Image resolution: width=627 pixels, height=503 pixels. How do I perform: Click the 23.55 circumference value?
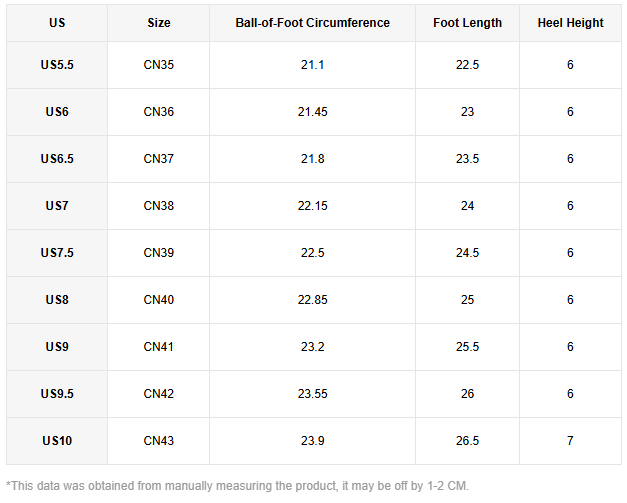[x=312, y=394]
